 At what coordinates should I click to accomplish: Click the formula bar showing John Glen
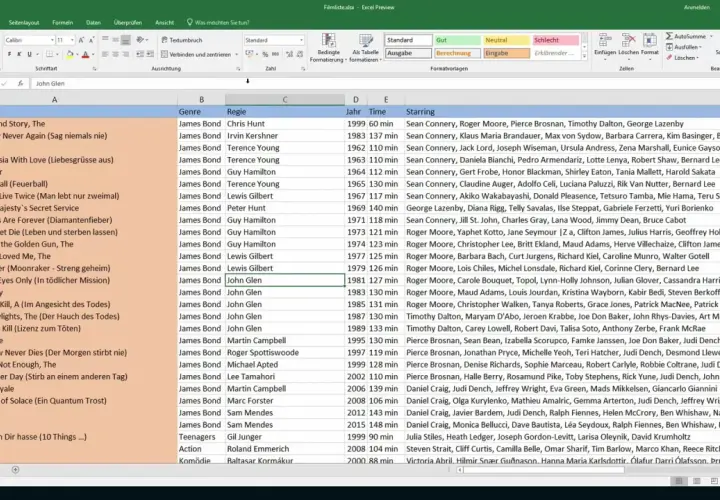pos(375,84)
